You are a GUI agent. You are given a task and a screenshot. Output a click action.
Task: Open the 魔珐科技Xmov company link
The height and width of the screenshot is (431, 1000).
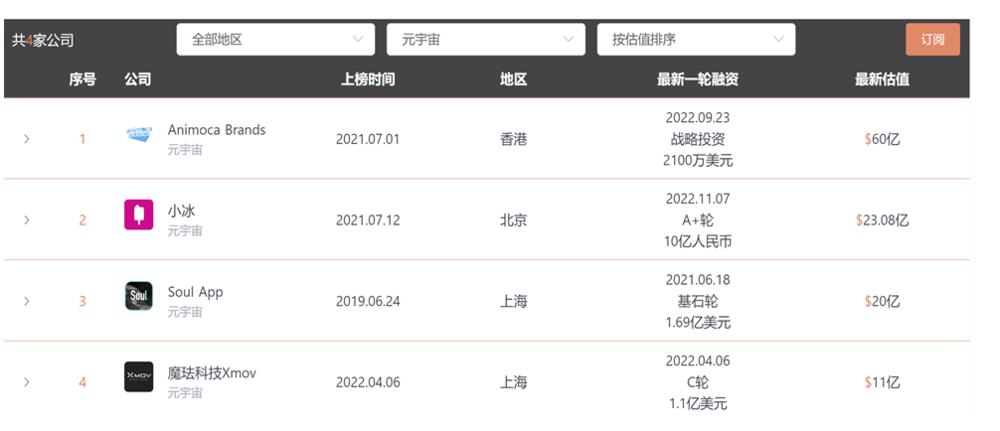tap(212, 373)
